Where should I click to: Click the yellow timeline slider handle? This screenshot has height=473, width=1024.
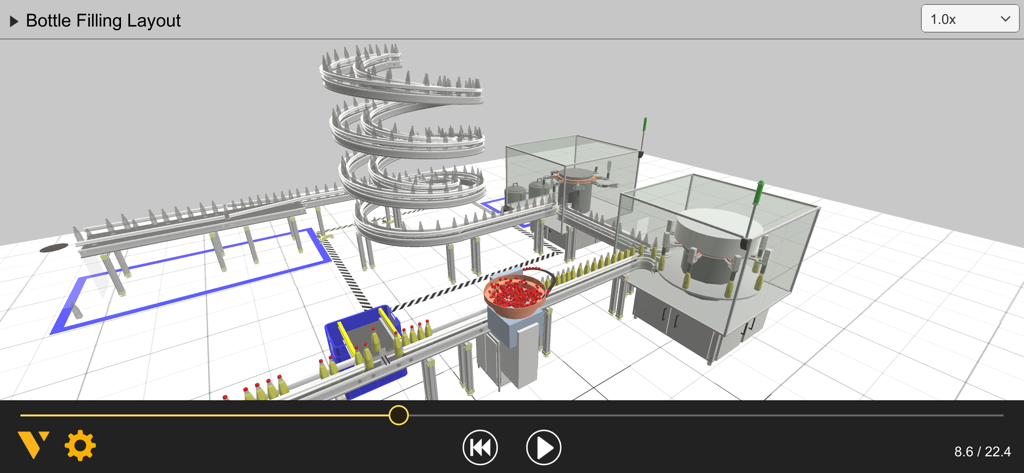[x=398, y=415]
